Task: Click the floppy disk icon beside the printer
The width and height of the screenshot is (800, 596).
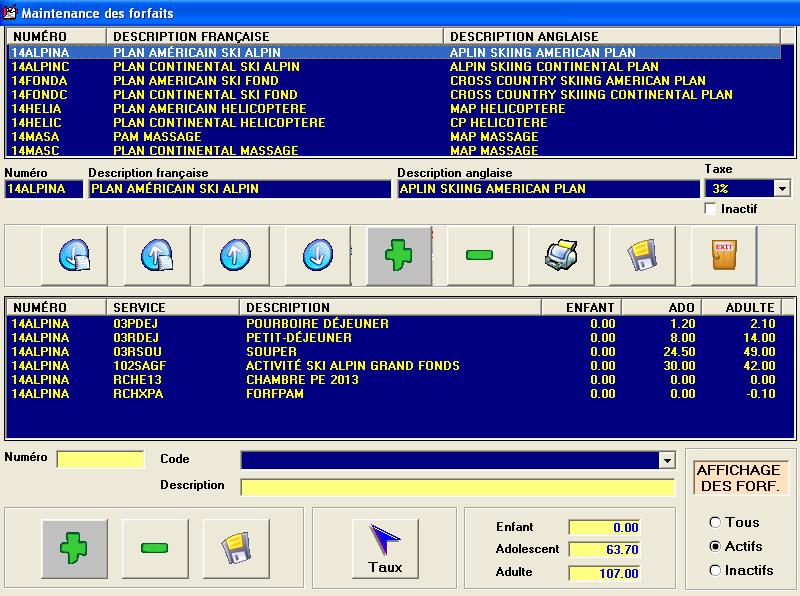Action: 641,255
